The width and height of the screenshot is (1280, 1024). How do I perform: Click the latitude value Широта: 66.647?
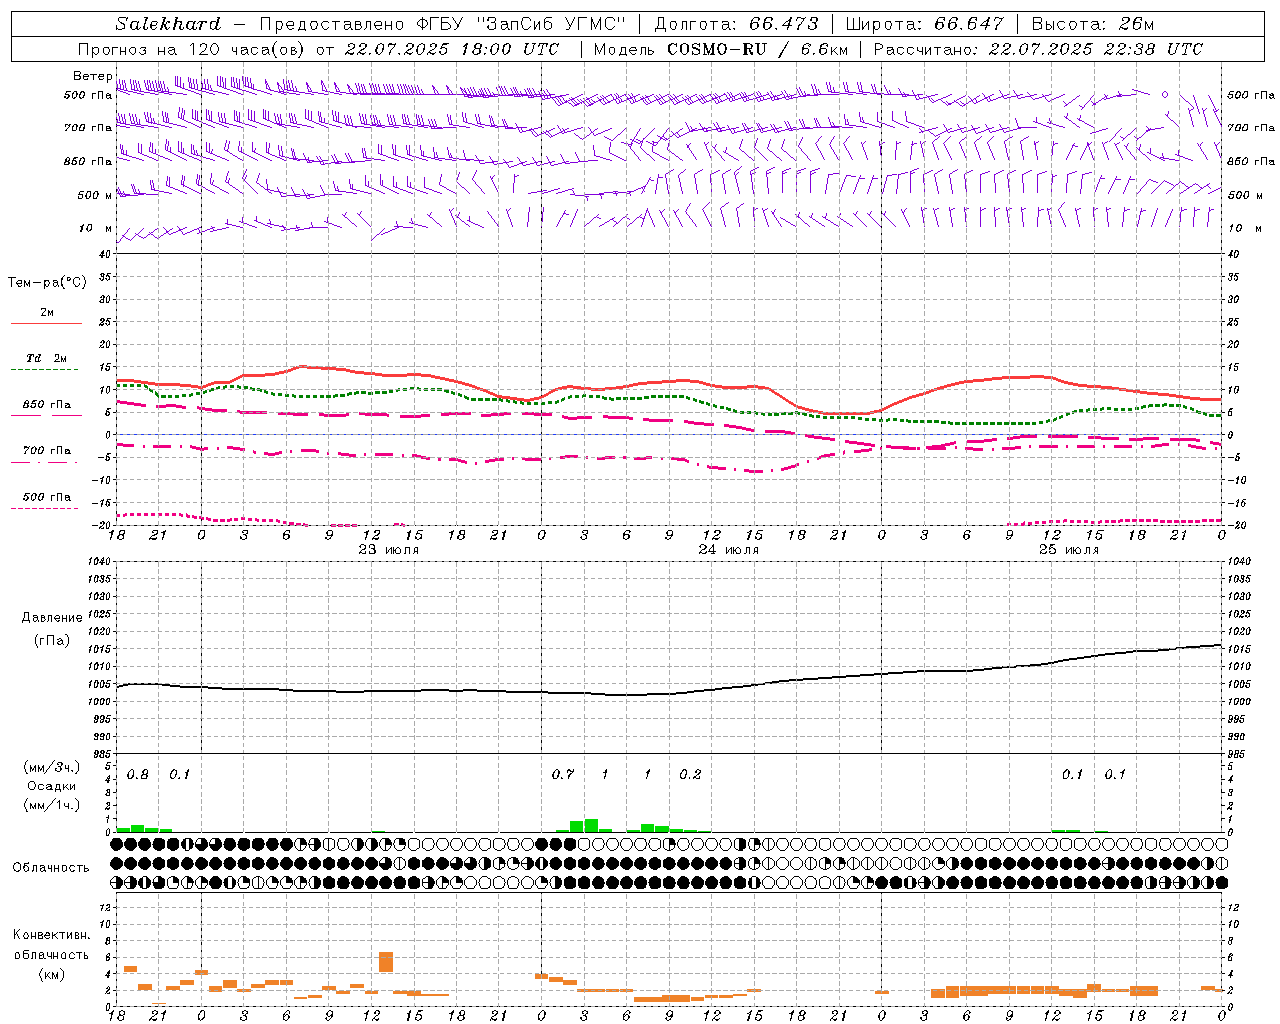click(924, 24)
